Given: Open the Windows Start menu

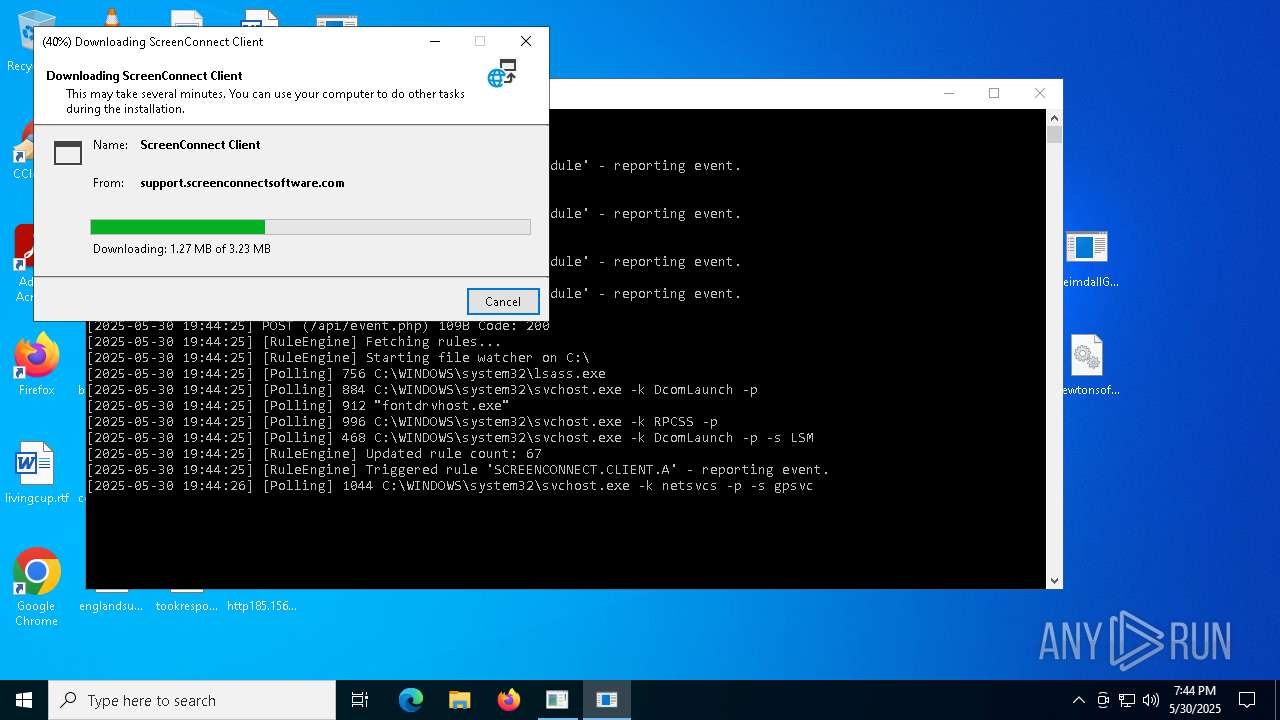Looking at the screenshot, I should coord(24,700).
